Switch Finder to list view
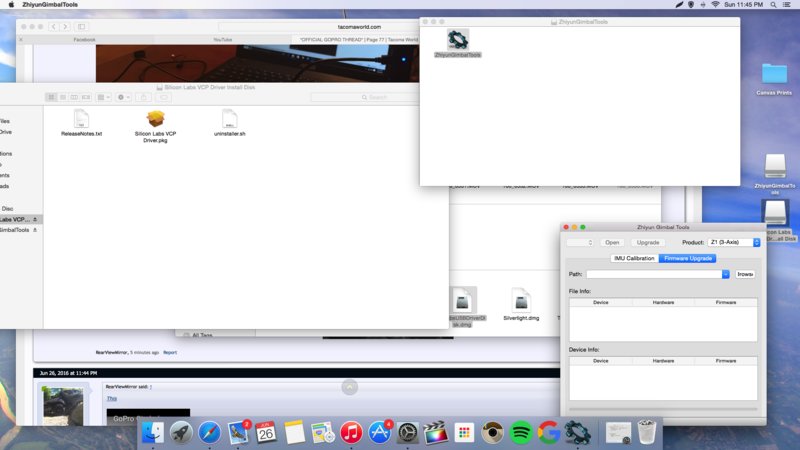 [x=63, y=97]
